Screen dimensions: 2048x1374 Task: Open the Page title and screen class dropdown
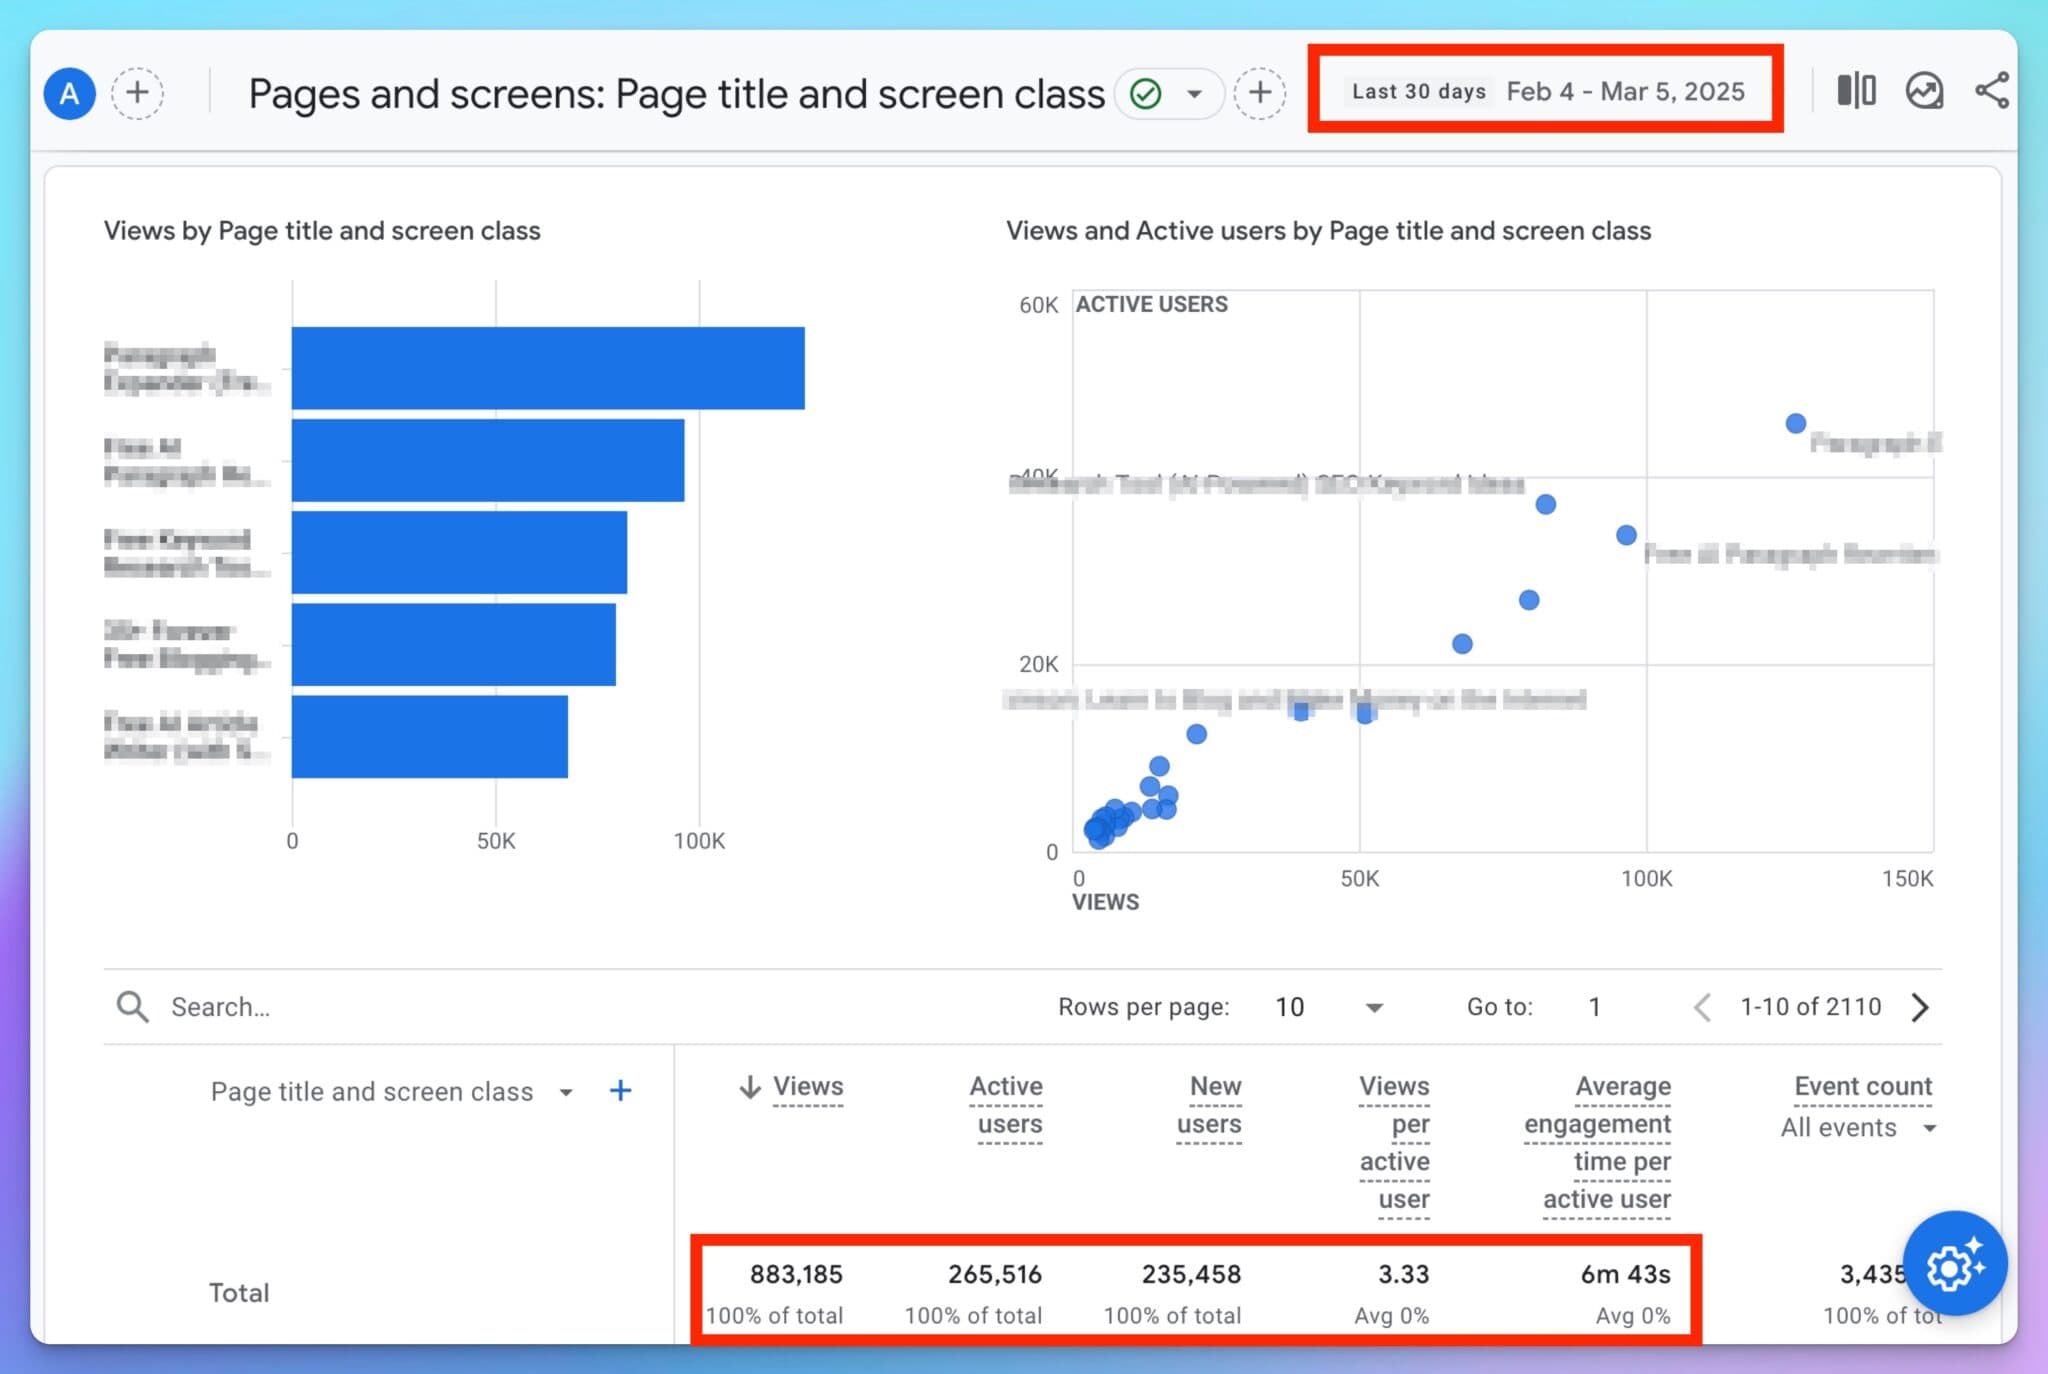pyautogui.click(x=566, y=1092)
